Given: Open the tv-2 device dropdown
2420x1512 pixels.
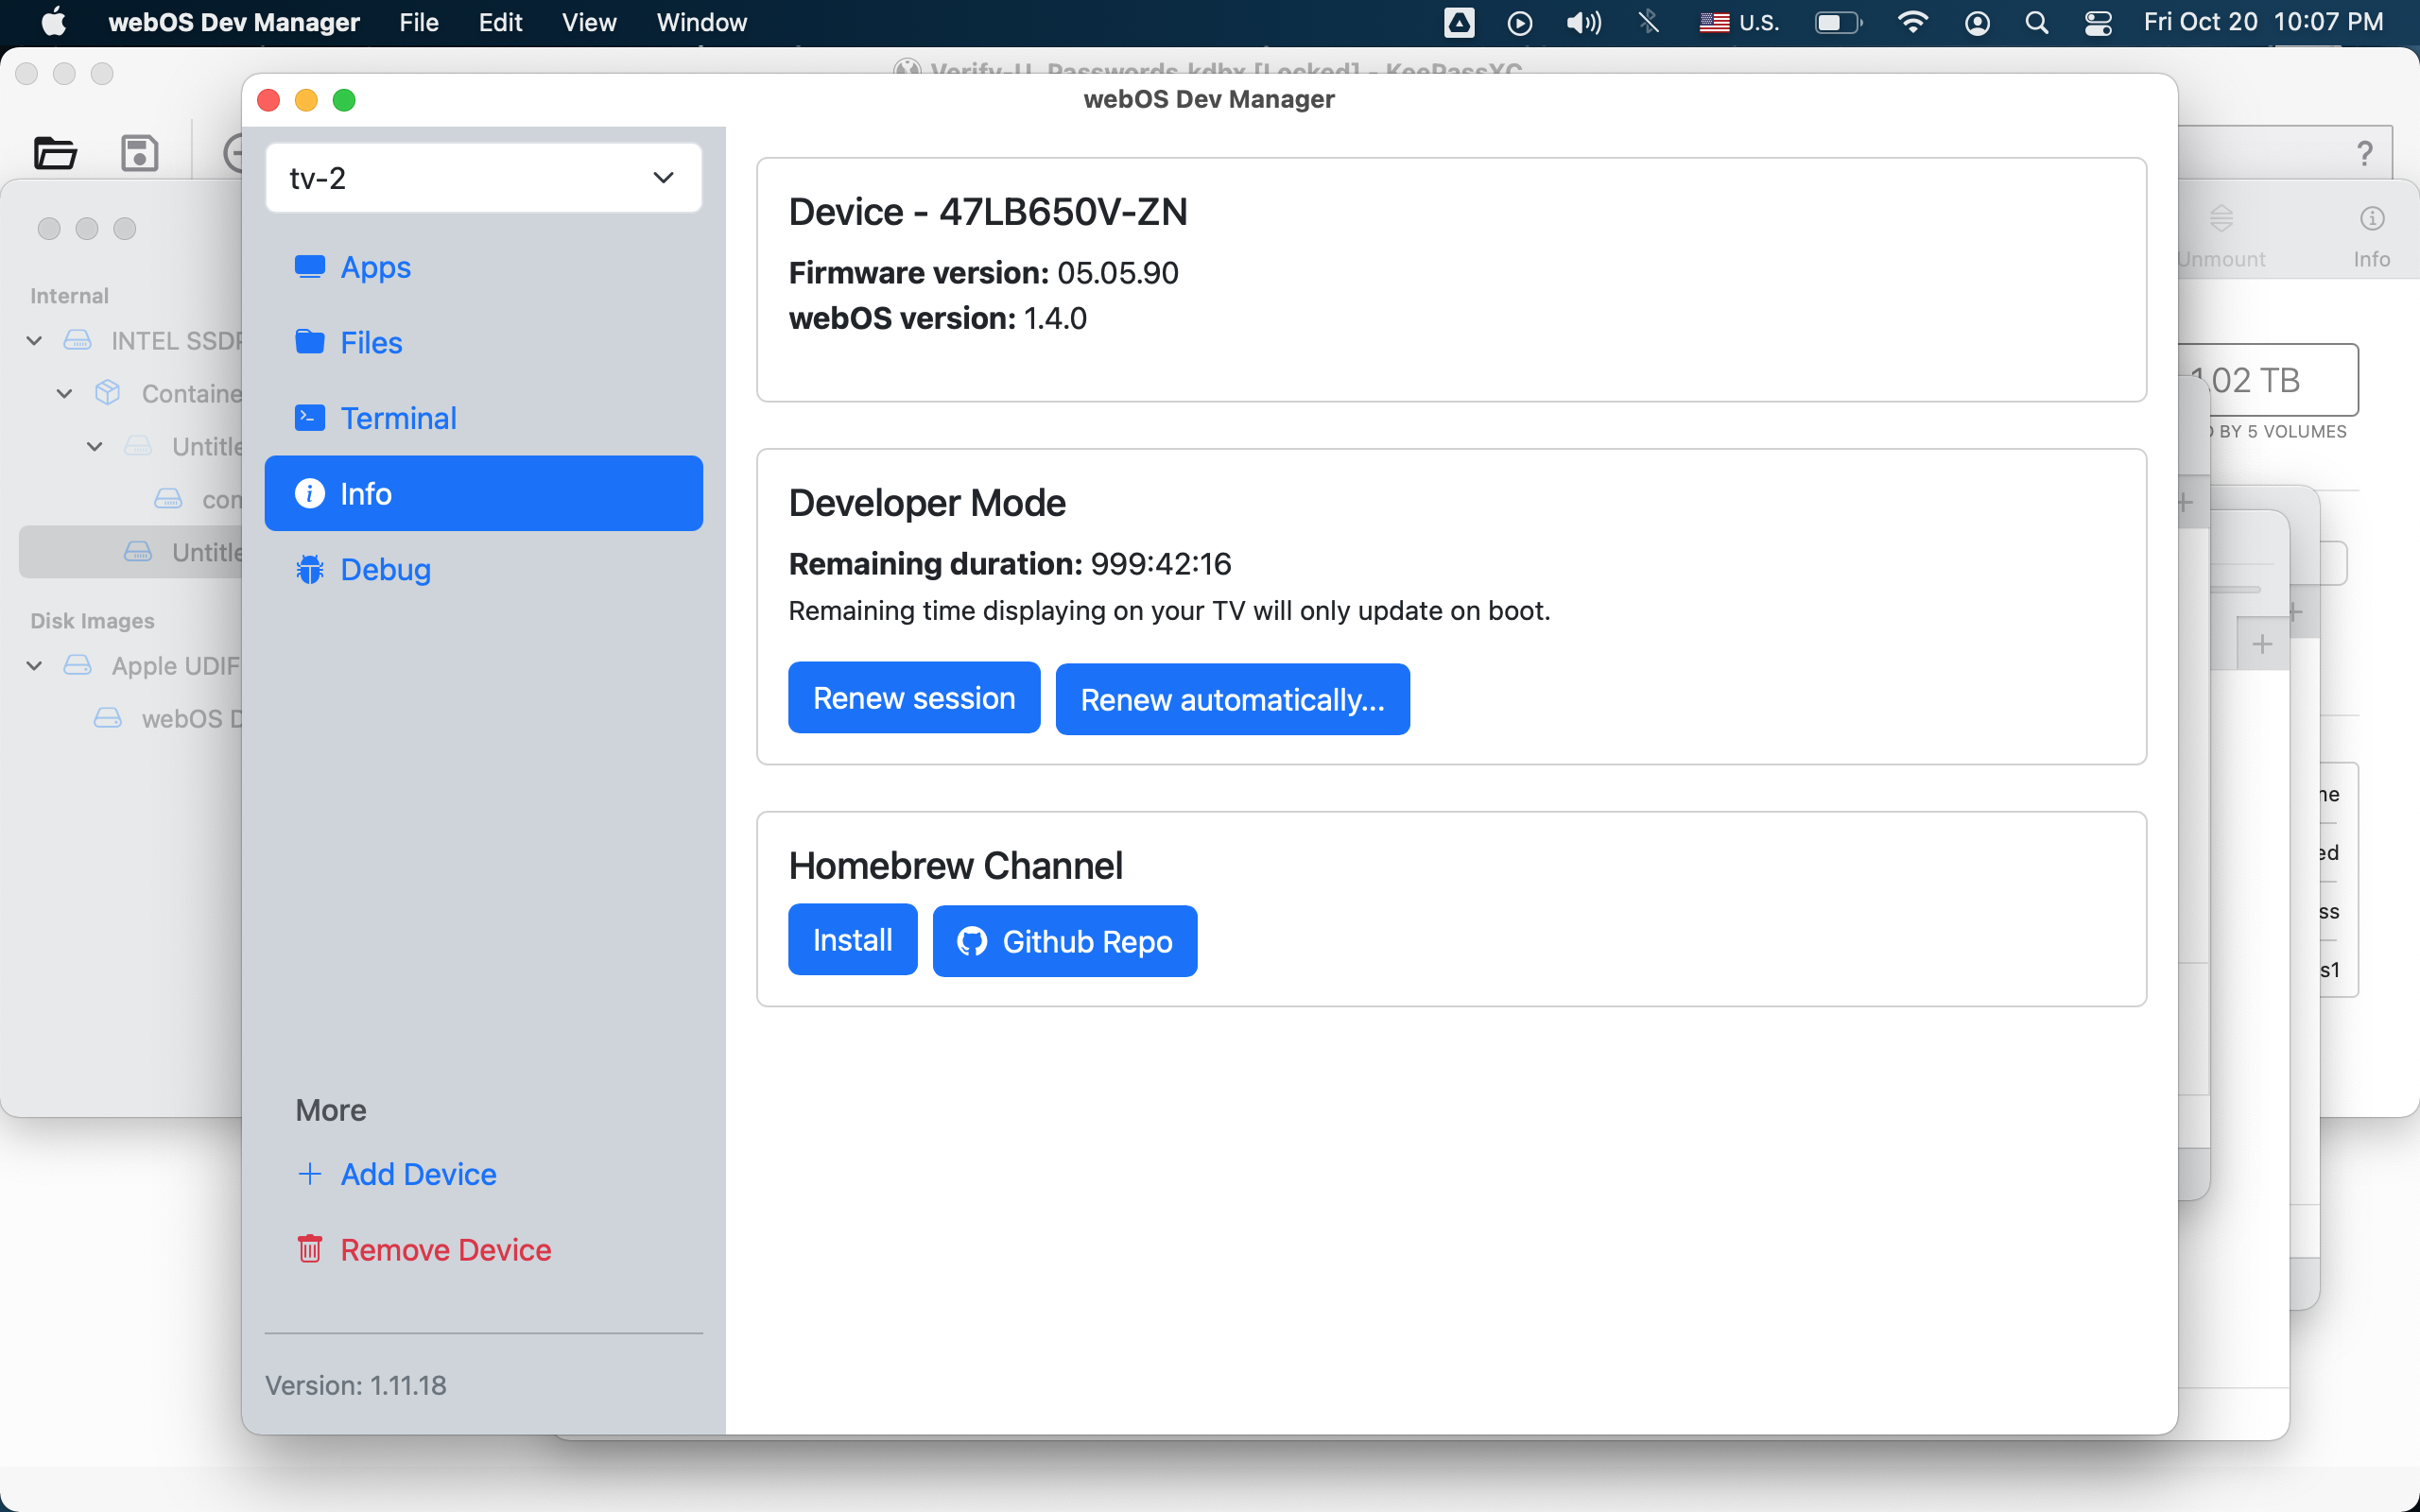Looking at the screenshot, I should pyautogui.click(x=483, y=178).
